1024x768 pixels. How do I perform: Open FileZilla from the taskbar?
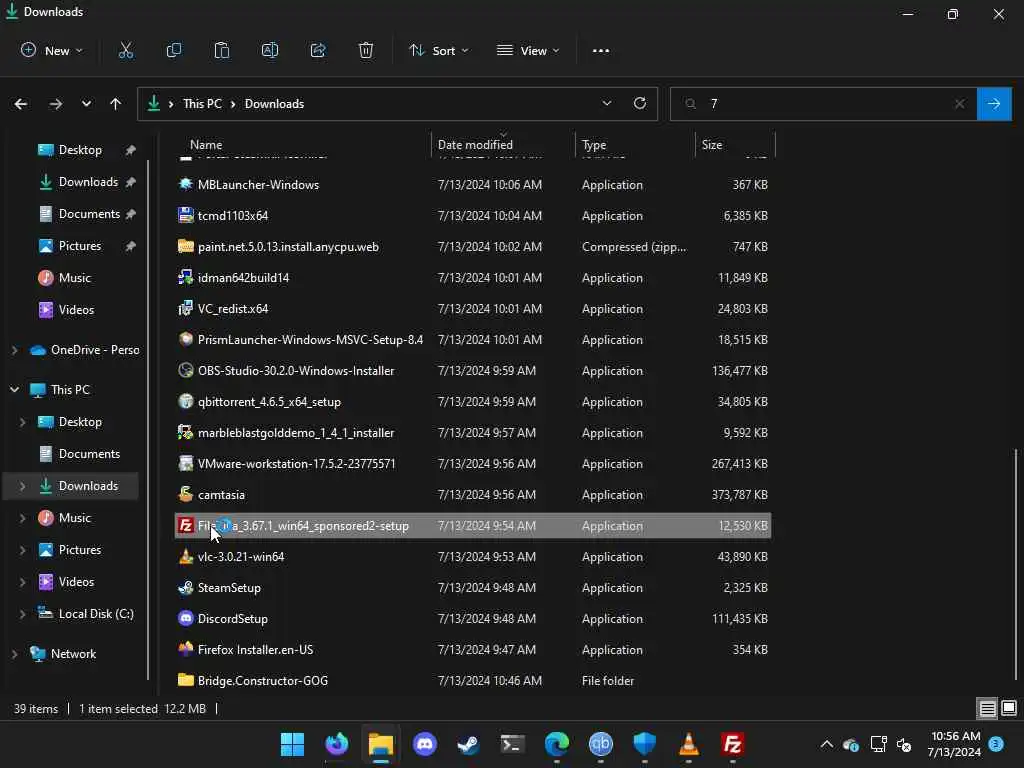coord(733,744)
